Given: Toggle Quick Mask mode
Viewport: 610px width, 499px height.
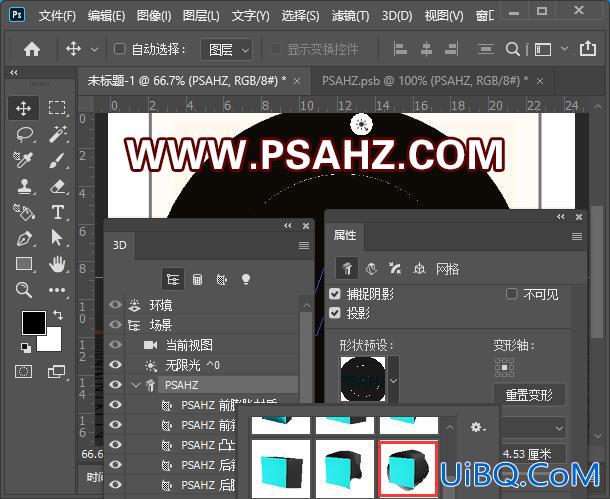Looking at the screenshot, I should pos(23,371).
